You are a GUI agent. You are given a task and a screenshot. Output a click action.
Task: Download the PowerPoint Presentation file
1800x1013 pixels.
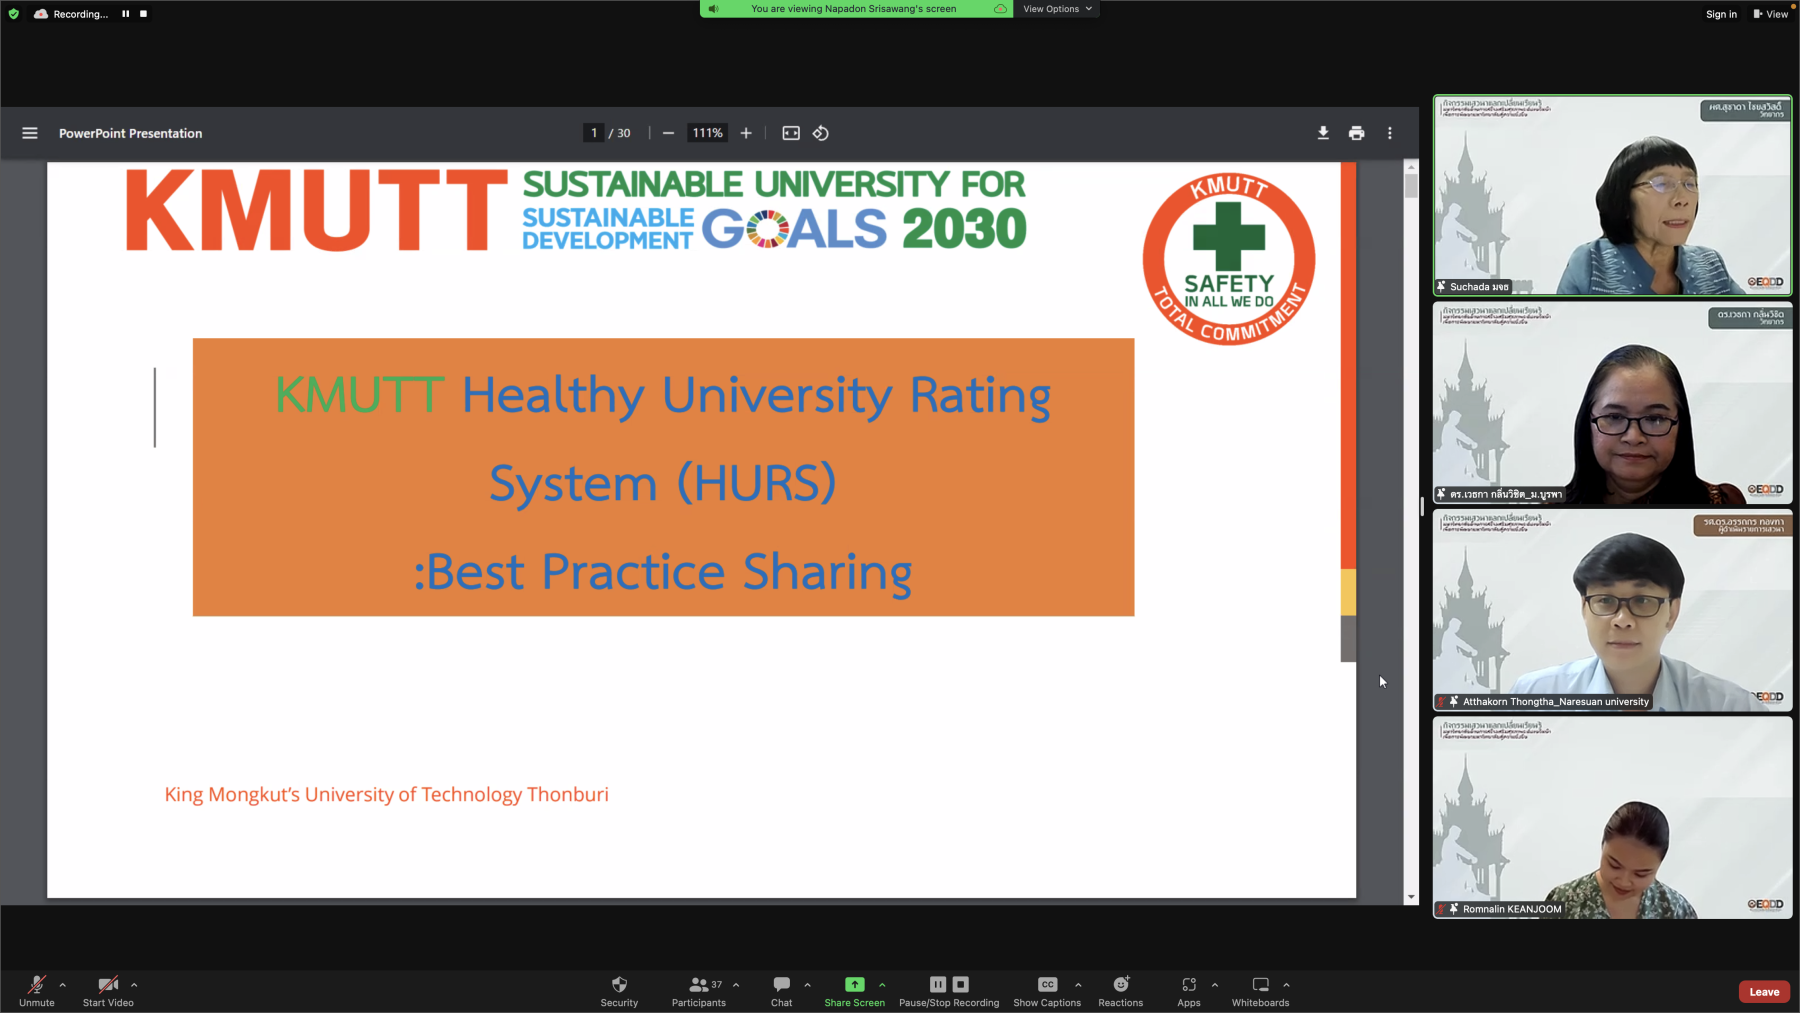coord(1323,133)
